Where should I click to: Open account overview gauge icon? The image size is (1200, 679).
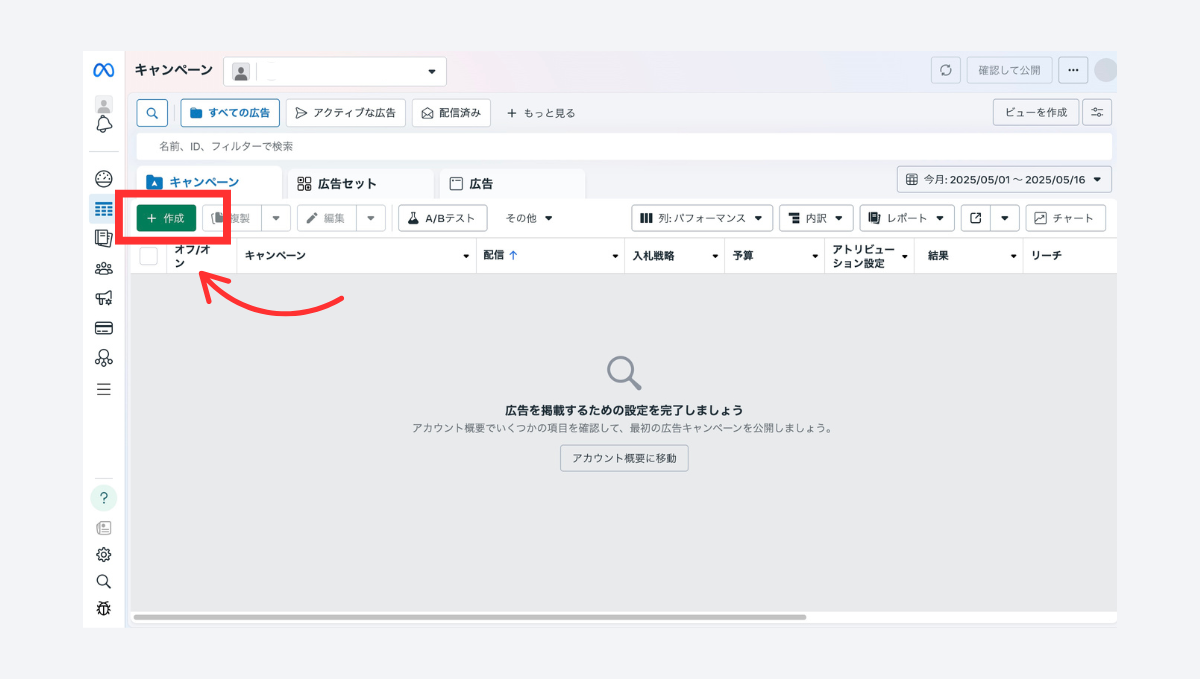click(104, 179)
